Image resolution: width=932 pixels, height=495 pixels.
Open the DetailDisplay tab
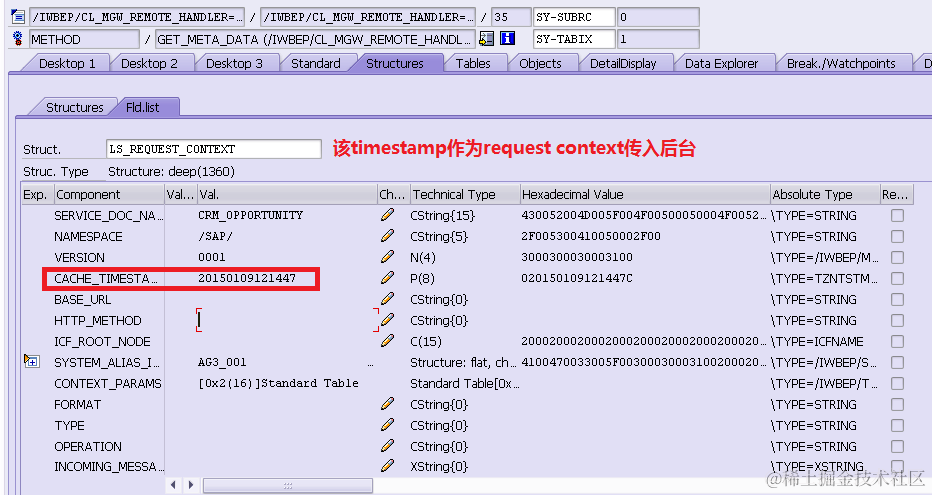point(623,63)
